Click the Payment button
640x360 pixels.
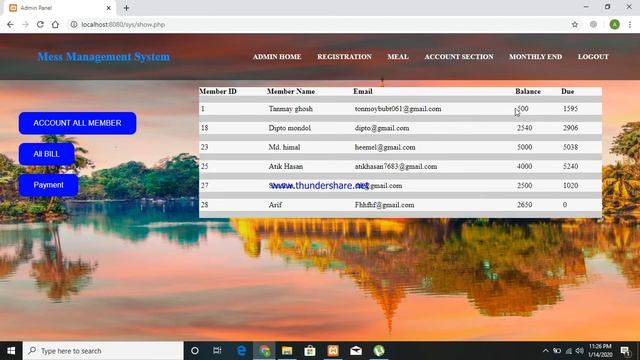pos(49,185)
